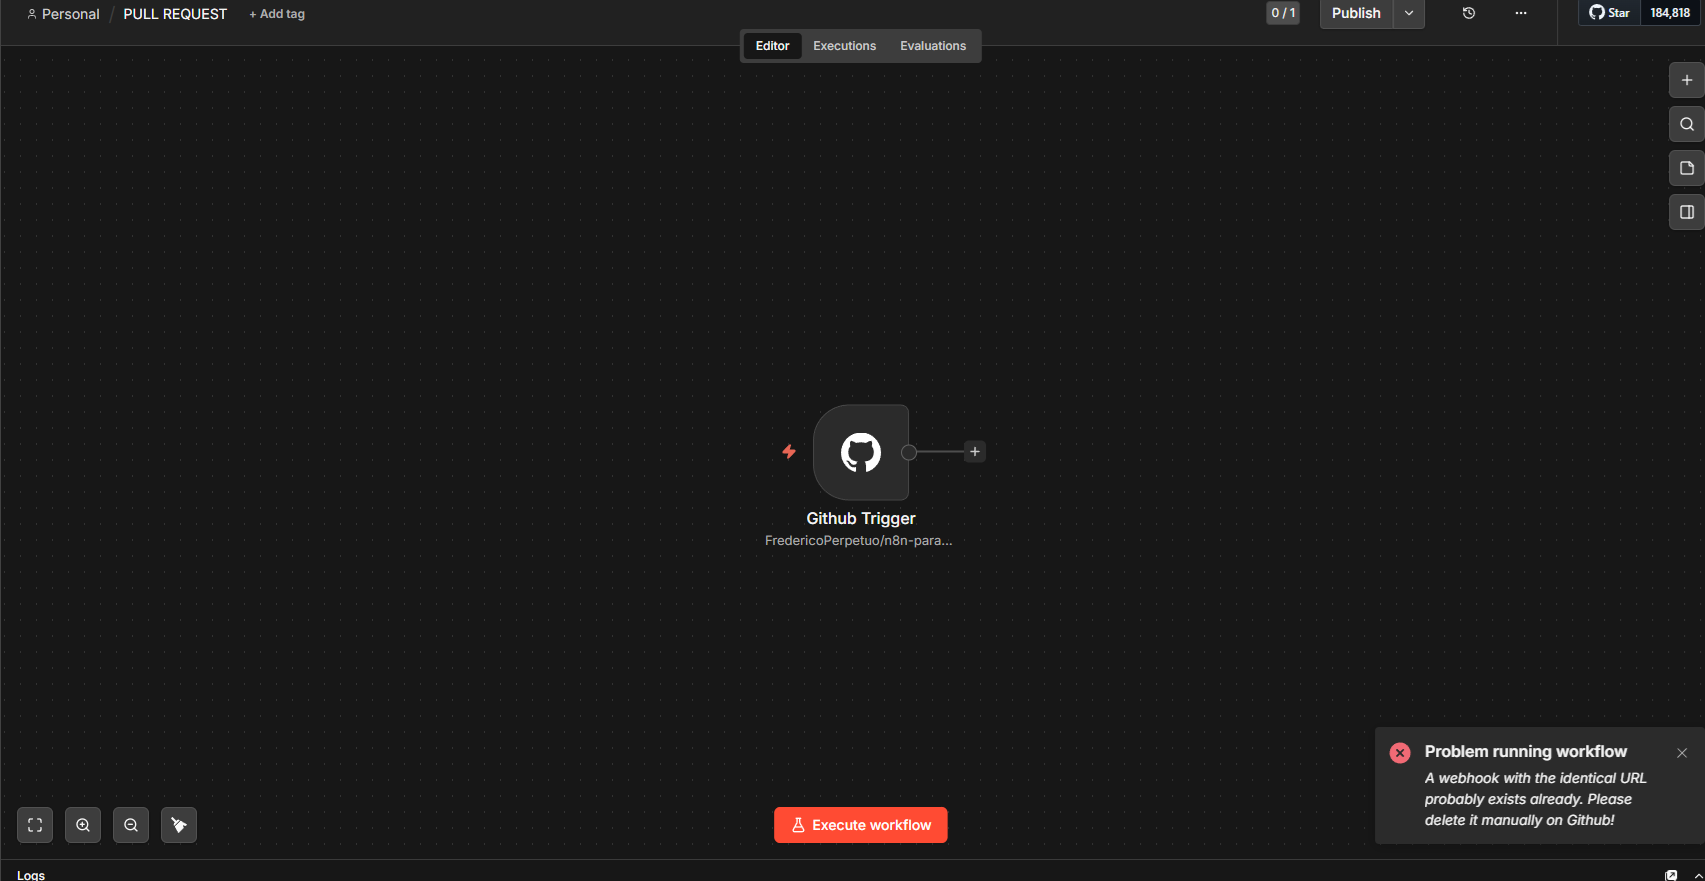Switch to the Editor tab
Image resolution: width=1705 pixels, height=881 pixels.
(x=772, y=46)
